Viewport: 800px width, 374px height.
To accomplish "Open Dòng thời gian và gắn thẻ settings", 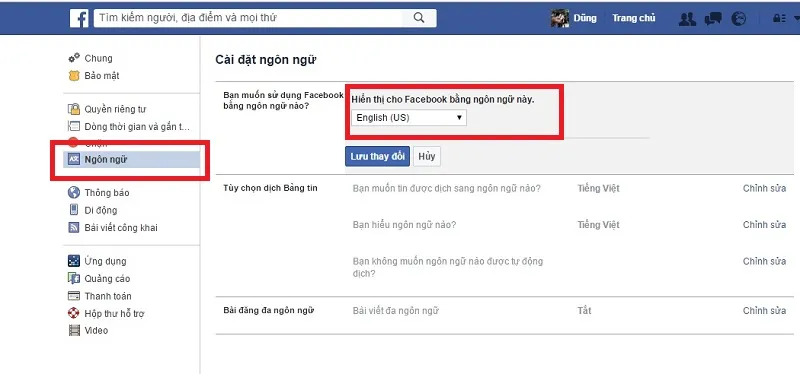I will coord(137,127).
